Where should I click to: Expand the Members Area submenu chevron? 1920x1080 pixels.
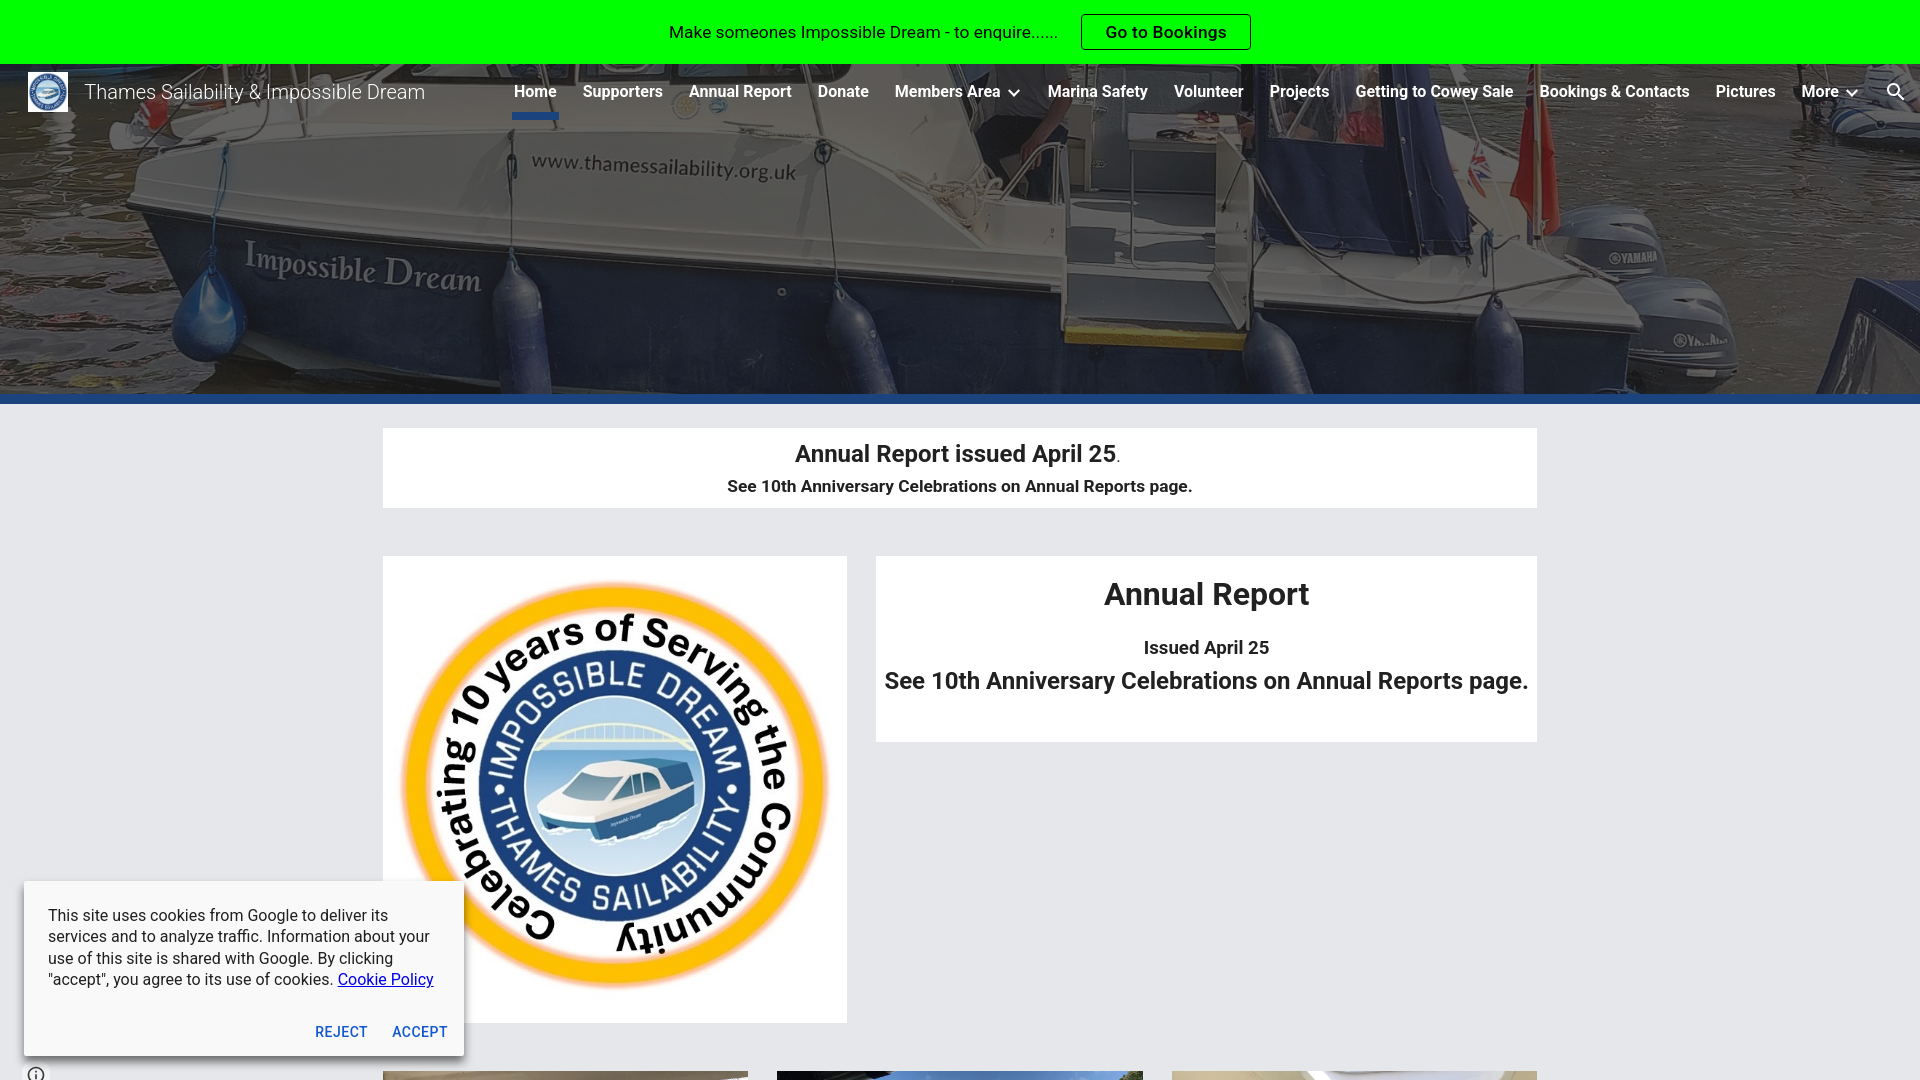[1014, 93]
